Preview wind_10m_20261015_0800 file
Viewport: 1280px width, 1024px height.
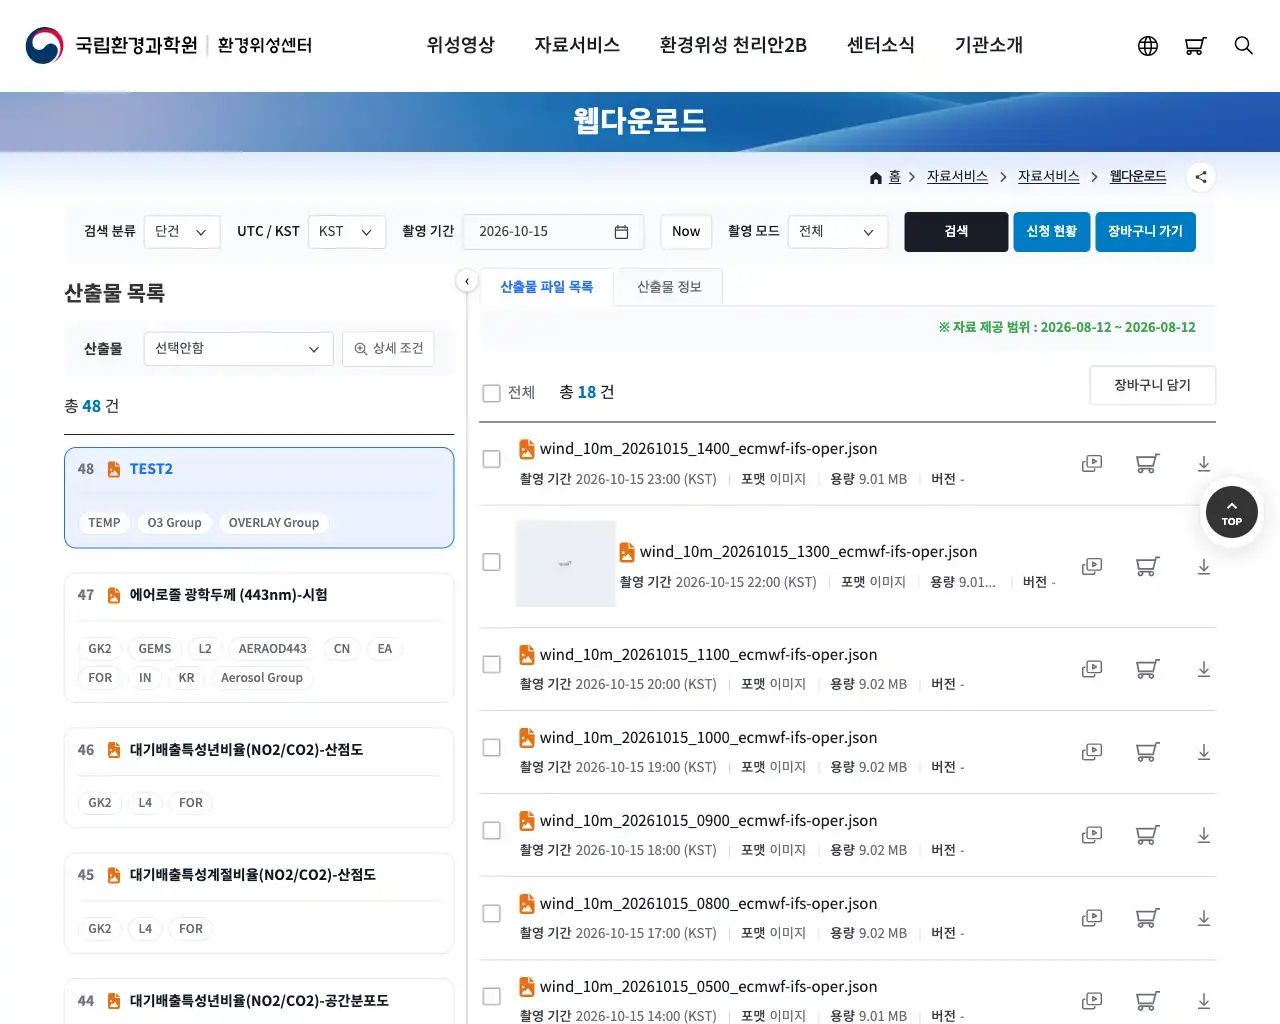tap(1092, 918)
